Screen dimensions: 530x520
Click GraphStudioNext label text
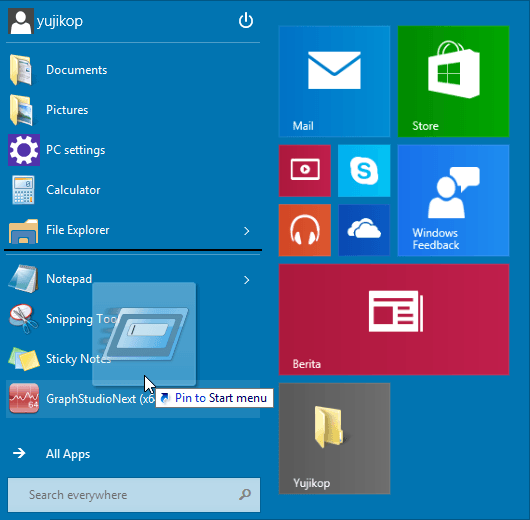point(100,399)
